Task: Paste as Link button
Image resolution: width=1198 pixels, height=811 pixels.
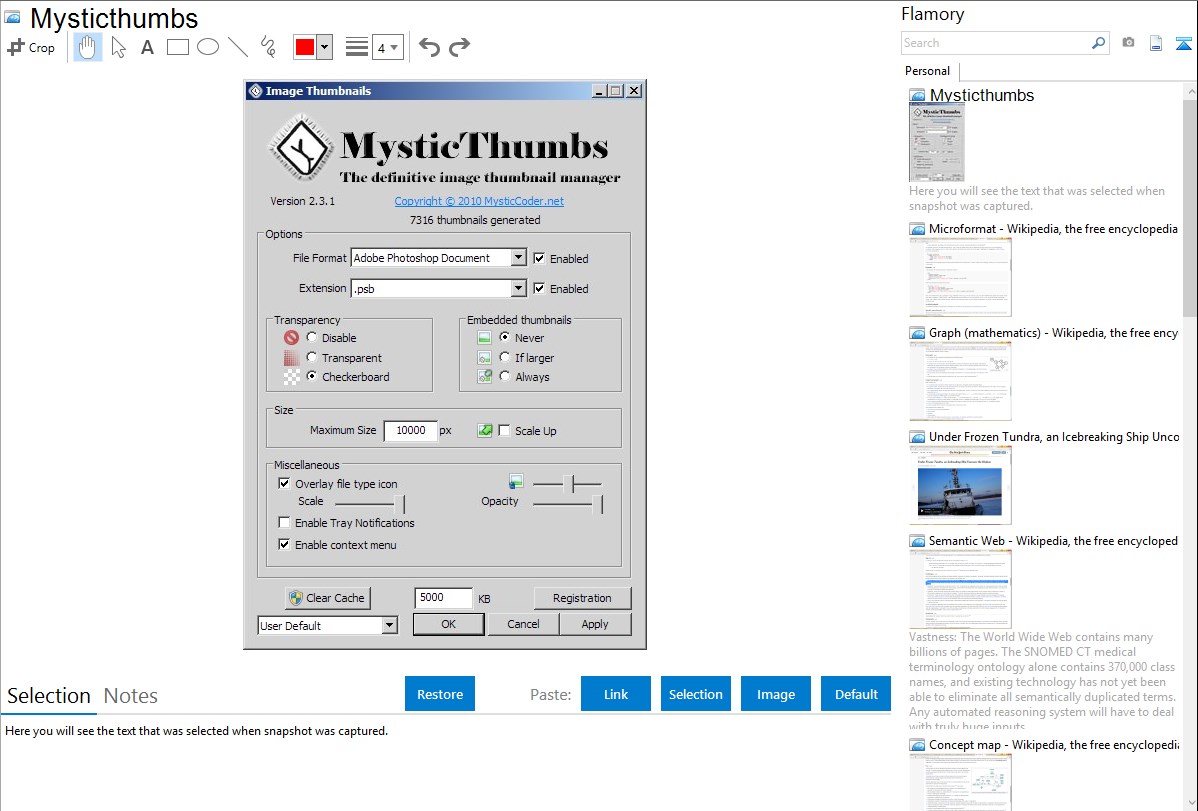Action: (x=616, y=694)
